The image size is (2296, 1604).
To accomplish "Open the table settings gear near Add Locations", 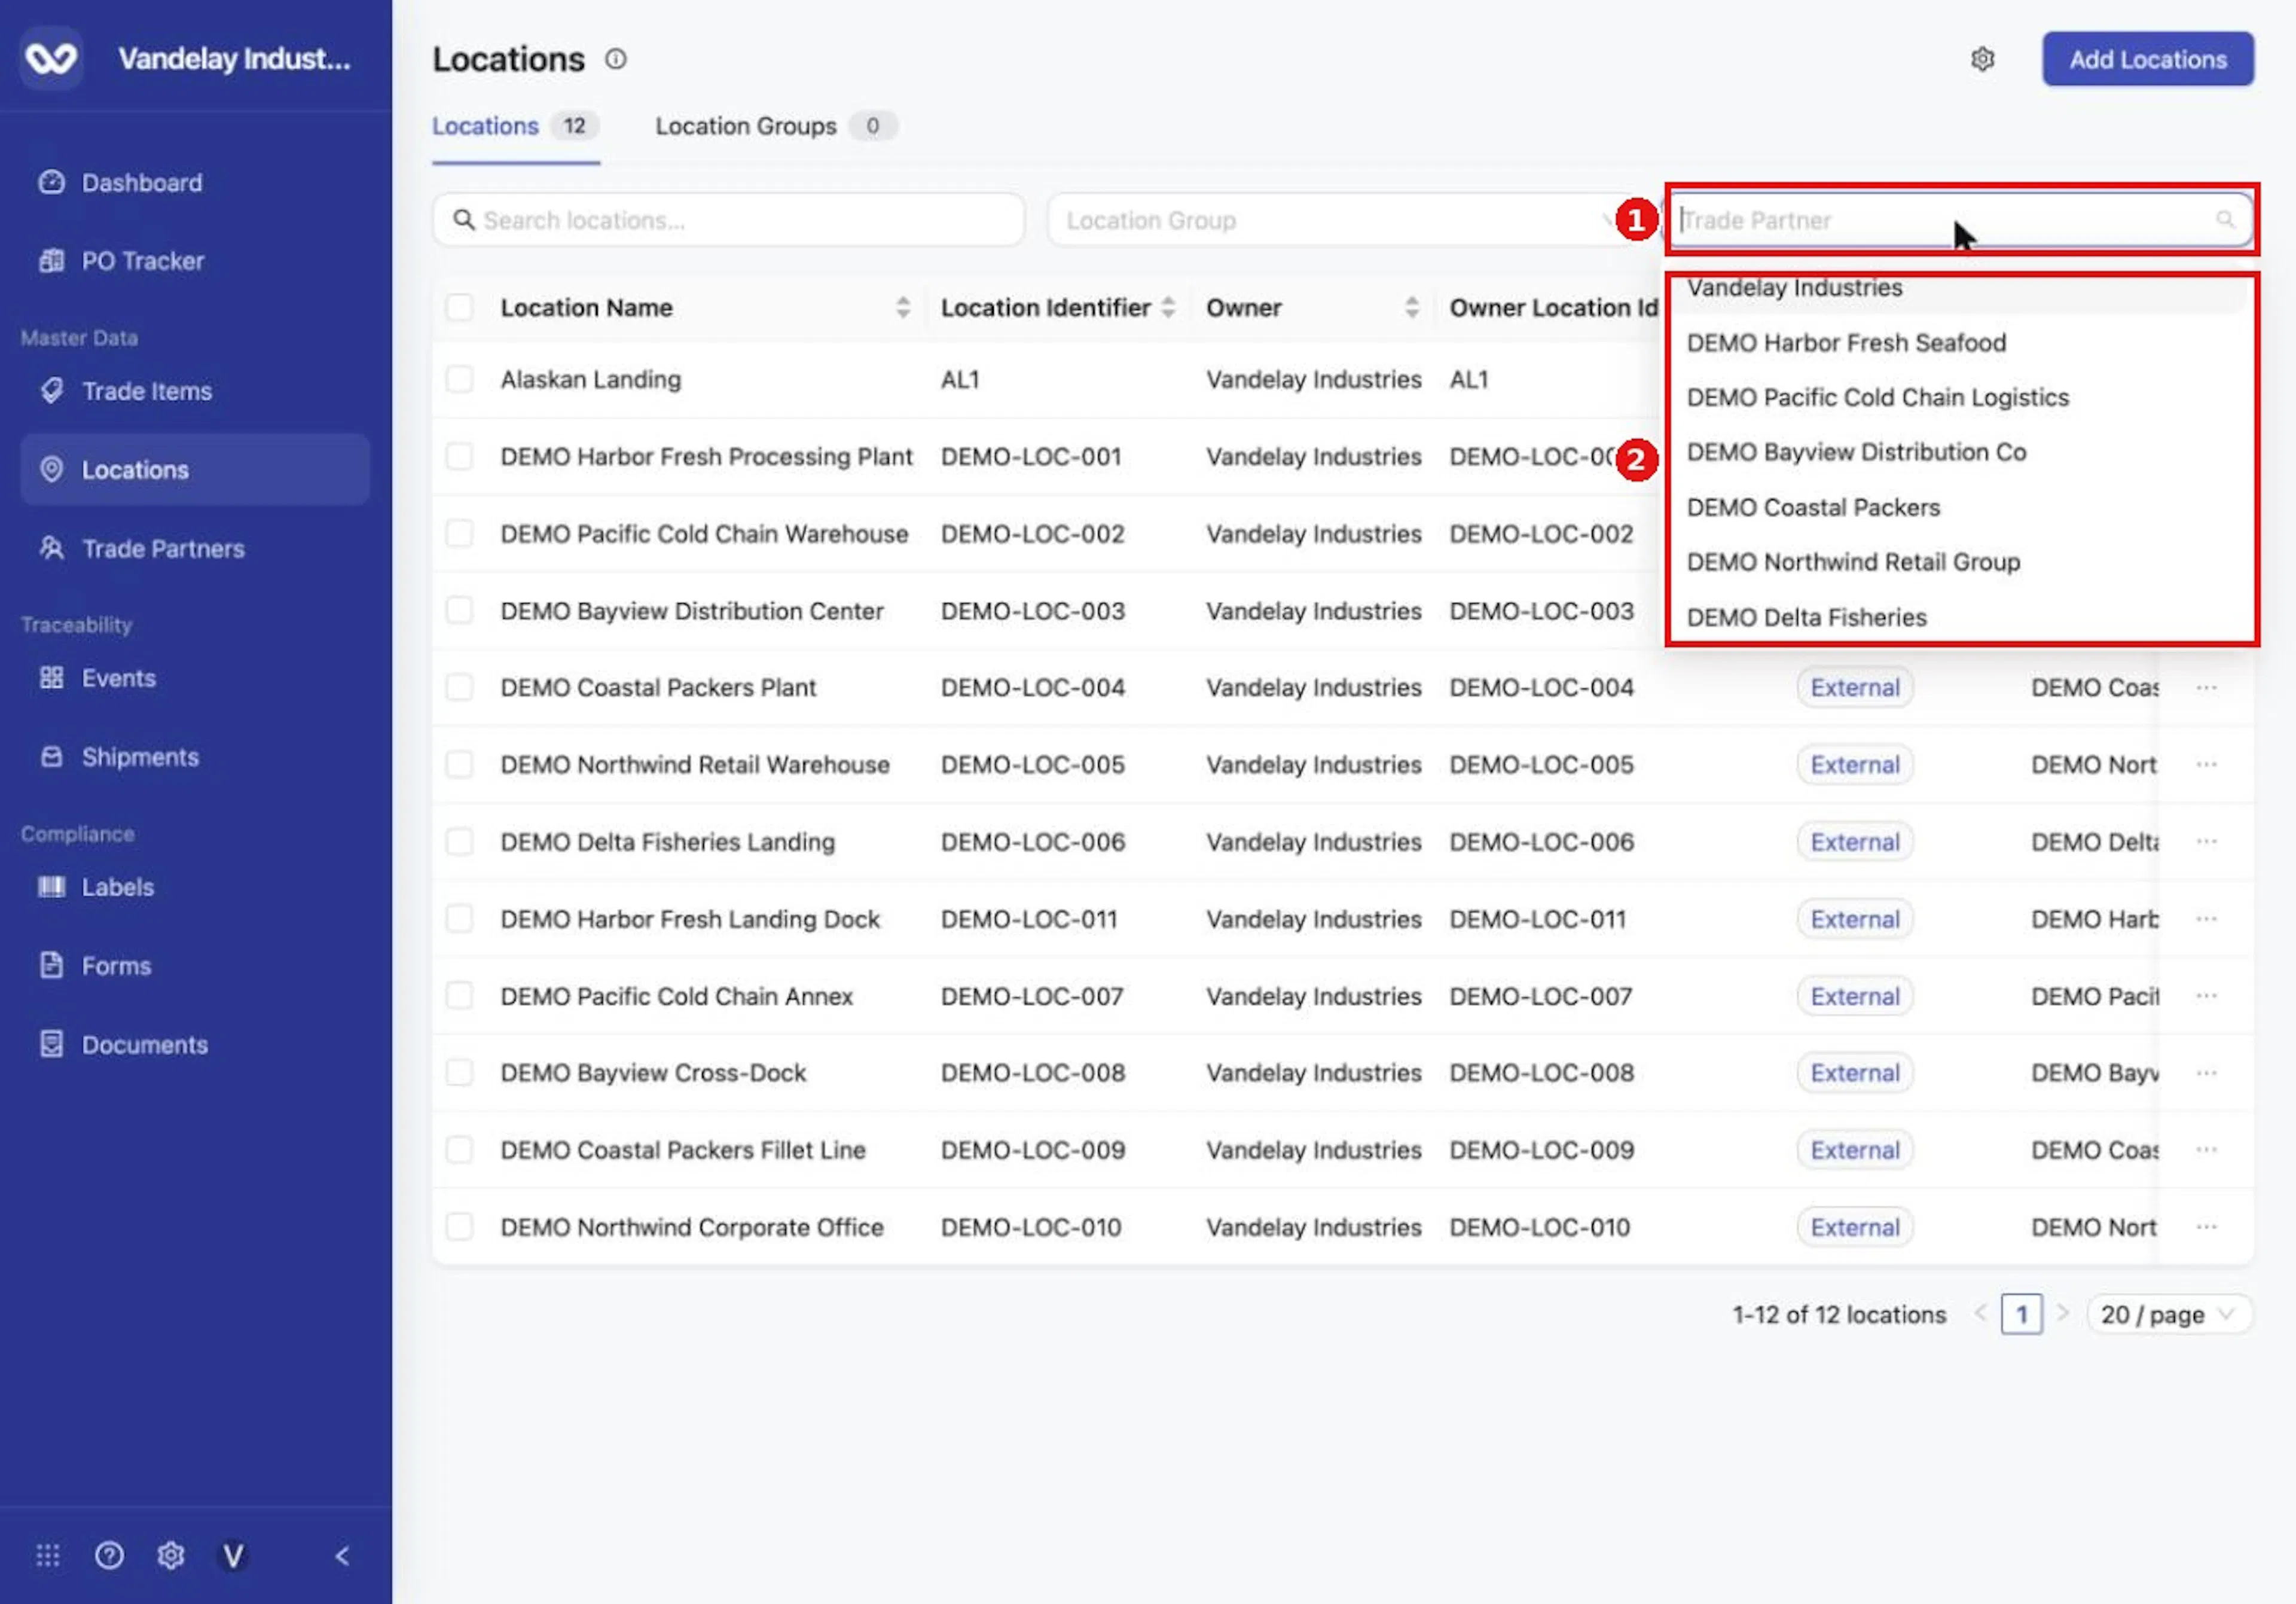I will (1982, 59).
